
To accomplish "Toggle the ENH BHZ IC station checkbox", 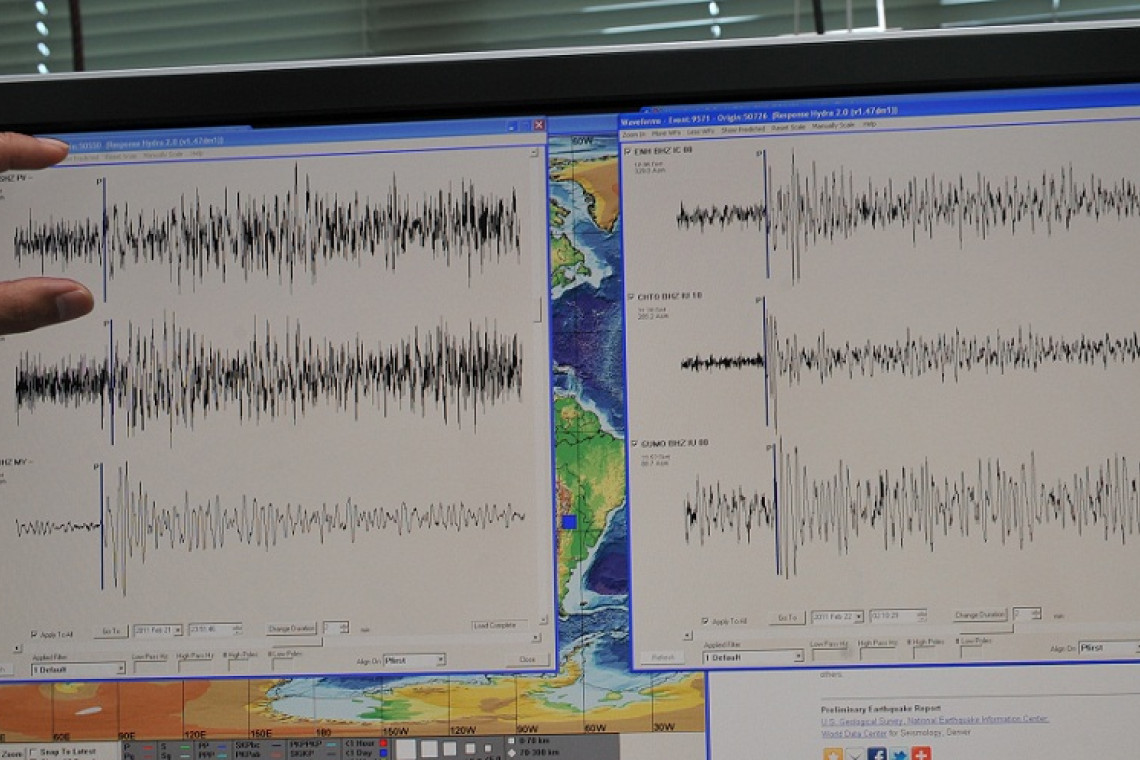I will point(628,151).
